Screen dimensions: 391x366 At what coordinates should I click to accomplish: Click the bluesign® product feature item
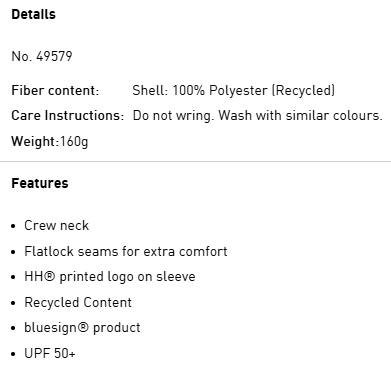(82, 328)
